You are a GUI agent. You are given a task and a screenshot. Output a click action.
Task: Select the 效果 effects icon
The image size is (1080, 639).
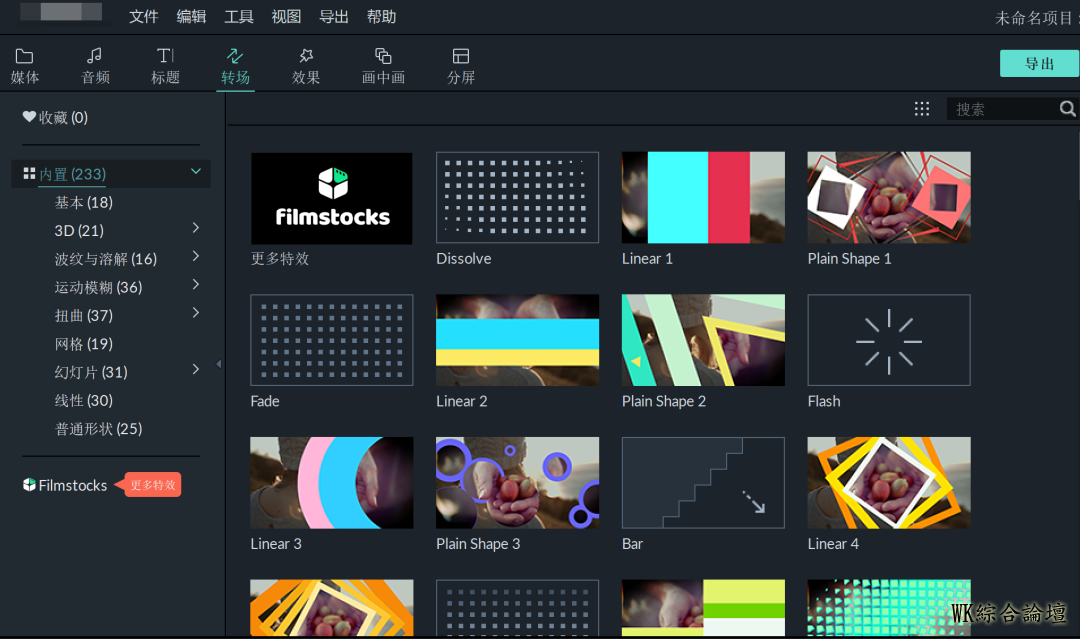pos(306,56)
